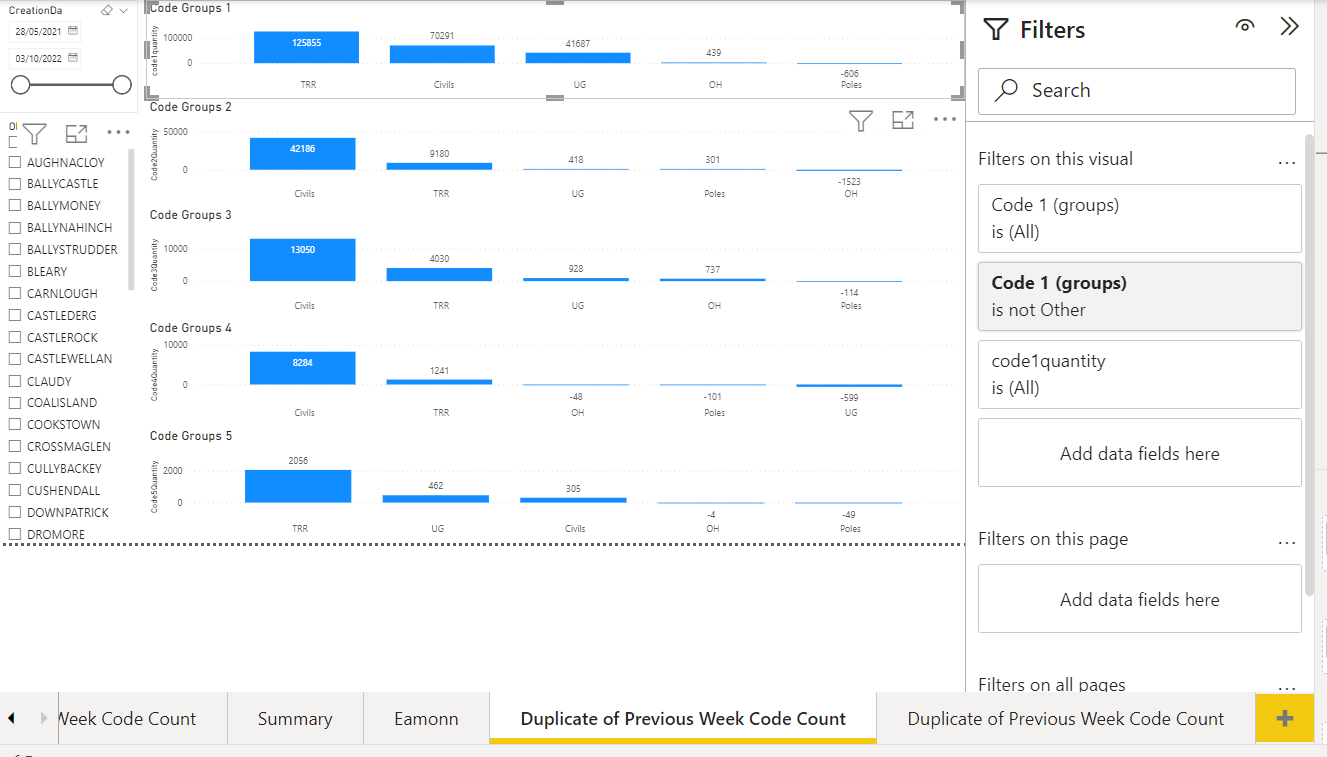This screenshot has height=757, width=1327.
Task: Click the funnel icon above the Code Groups 2 chart
Action: [x=861, y=121]
